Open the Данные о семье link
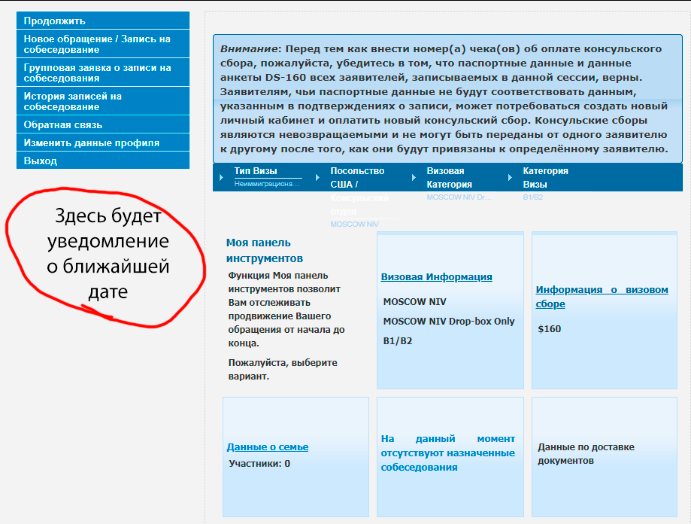The image size is (691, 524). pyautogui.click(x=267, y=447)
